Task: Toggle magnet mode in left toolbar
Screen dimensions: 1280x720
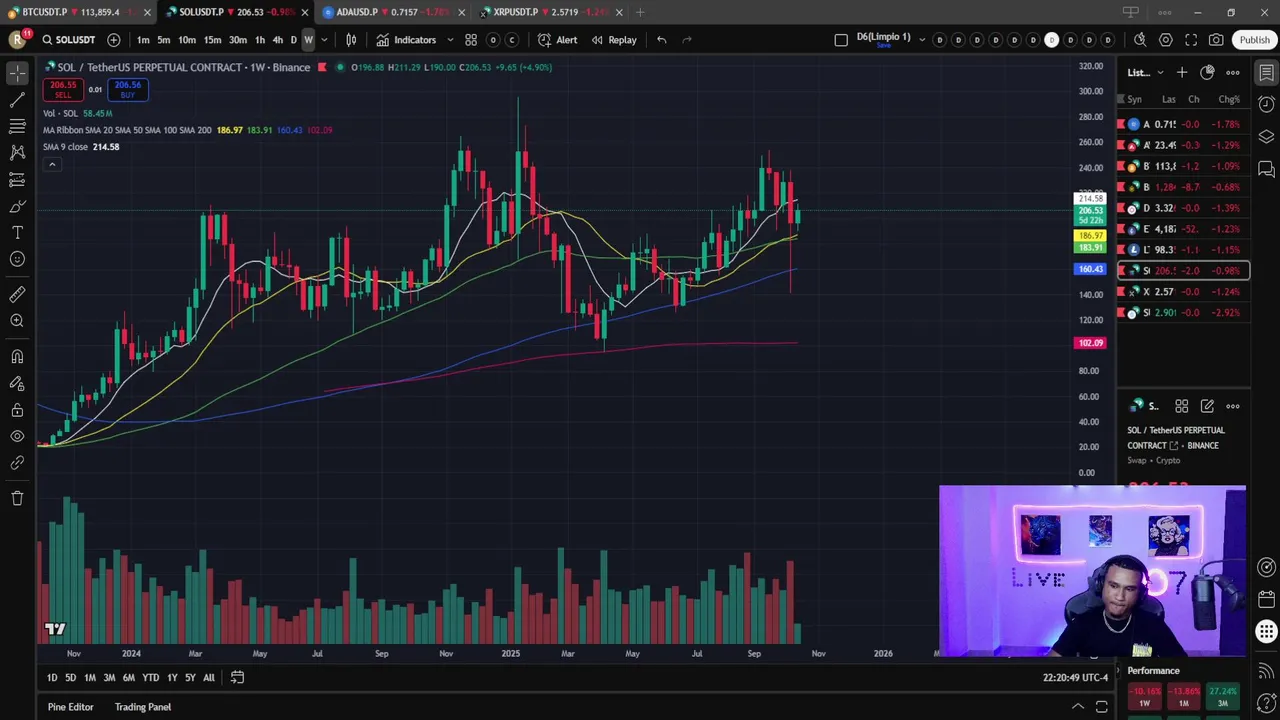Action: (x=17, y=357)
